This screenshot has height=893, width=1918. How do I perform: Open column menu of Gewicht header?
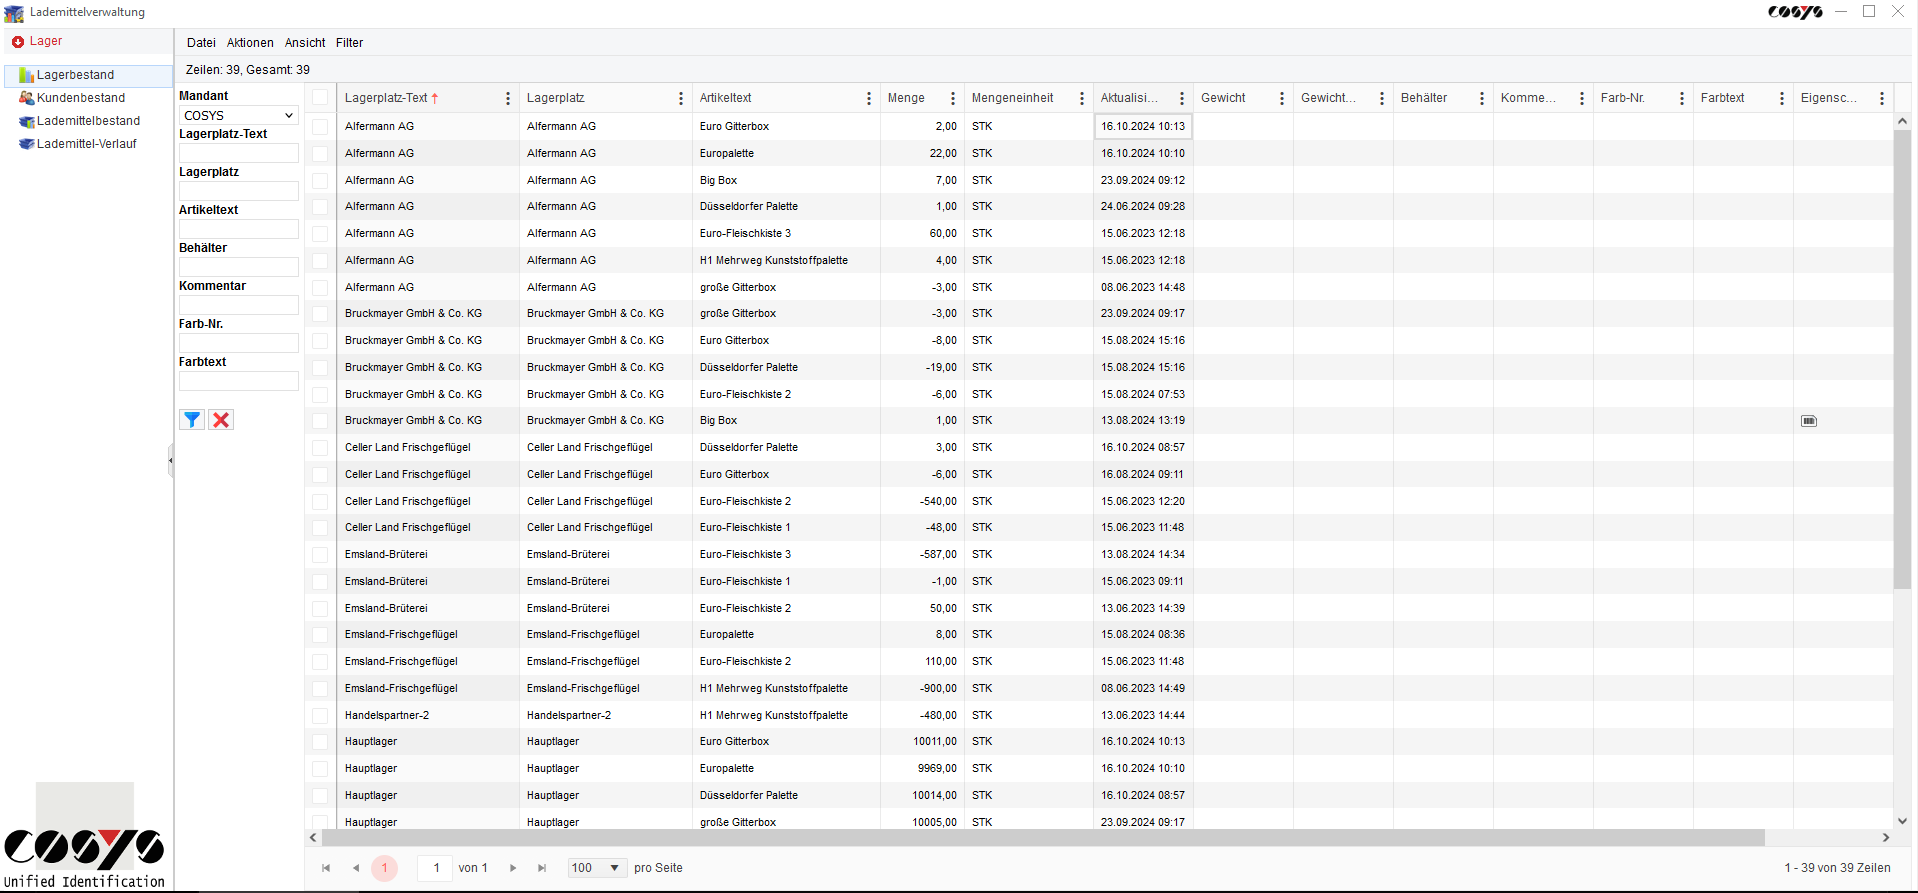coord(1282,98)
